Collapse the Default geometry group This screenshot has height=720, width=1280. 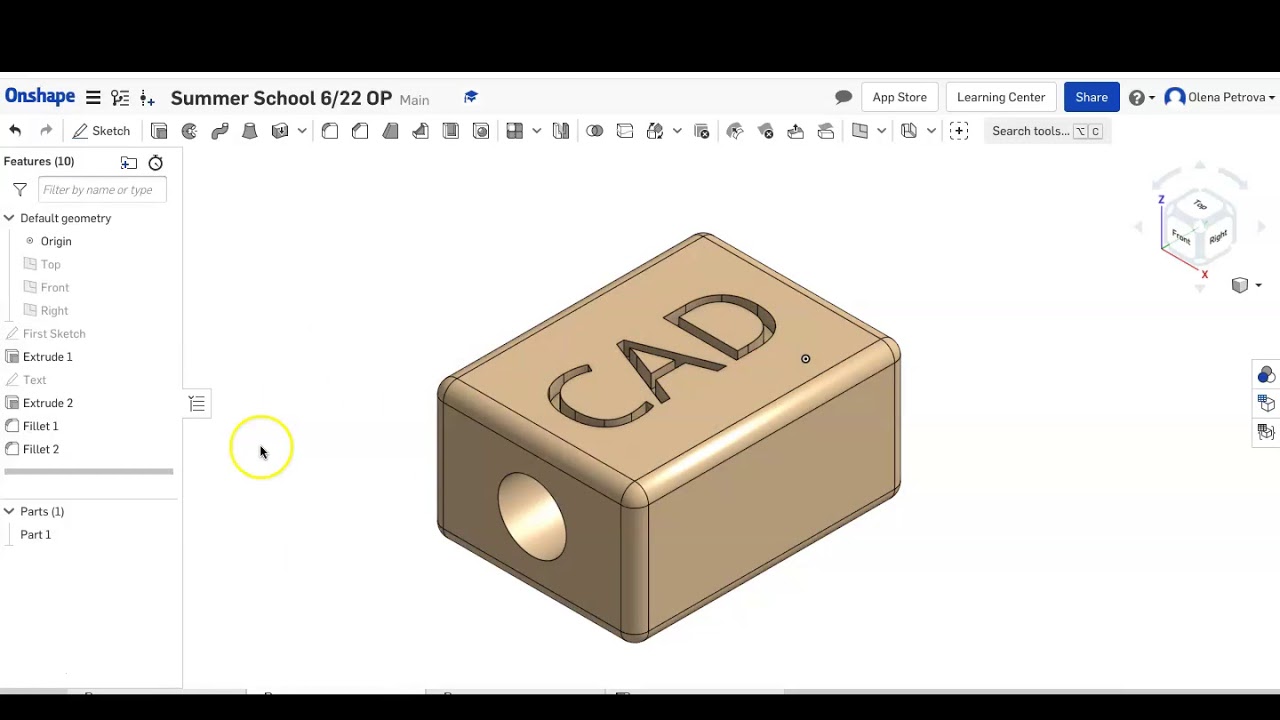9,218
